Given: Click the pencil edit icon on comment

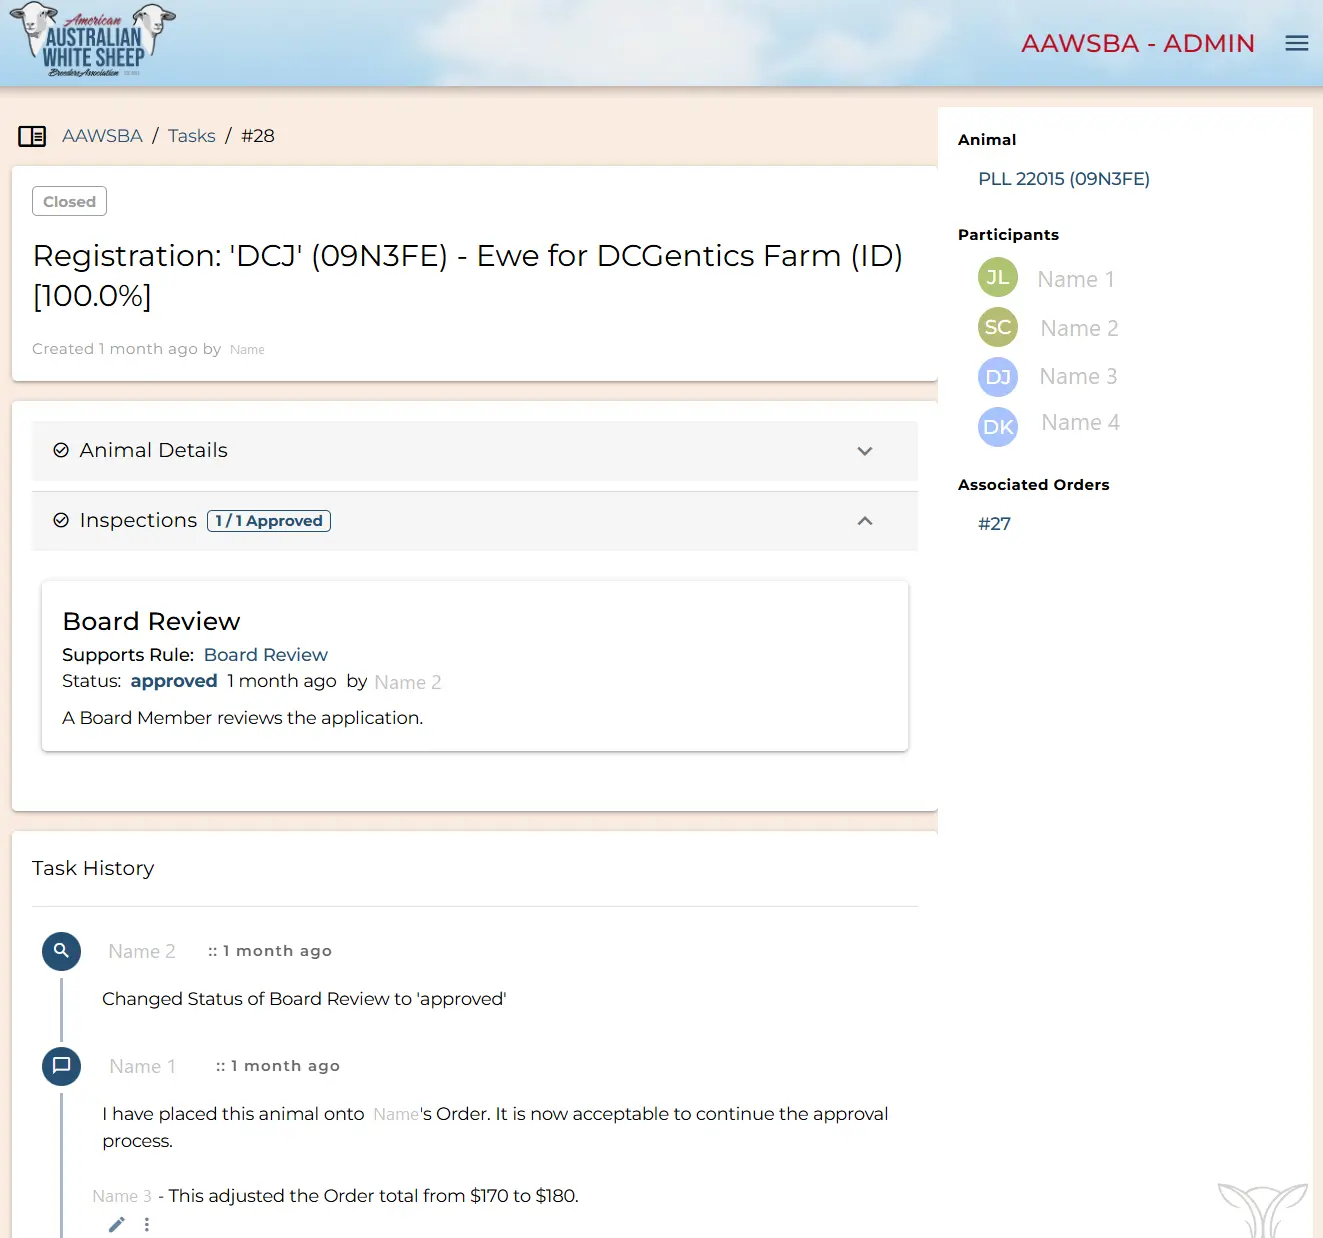Looking at the screenshot, I should click(117, 1224).
